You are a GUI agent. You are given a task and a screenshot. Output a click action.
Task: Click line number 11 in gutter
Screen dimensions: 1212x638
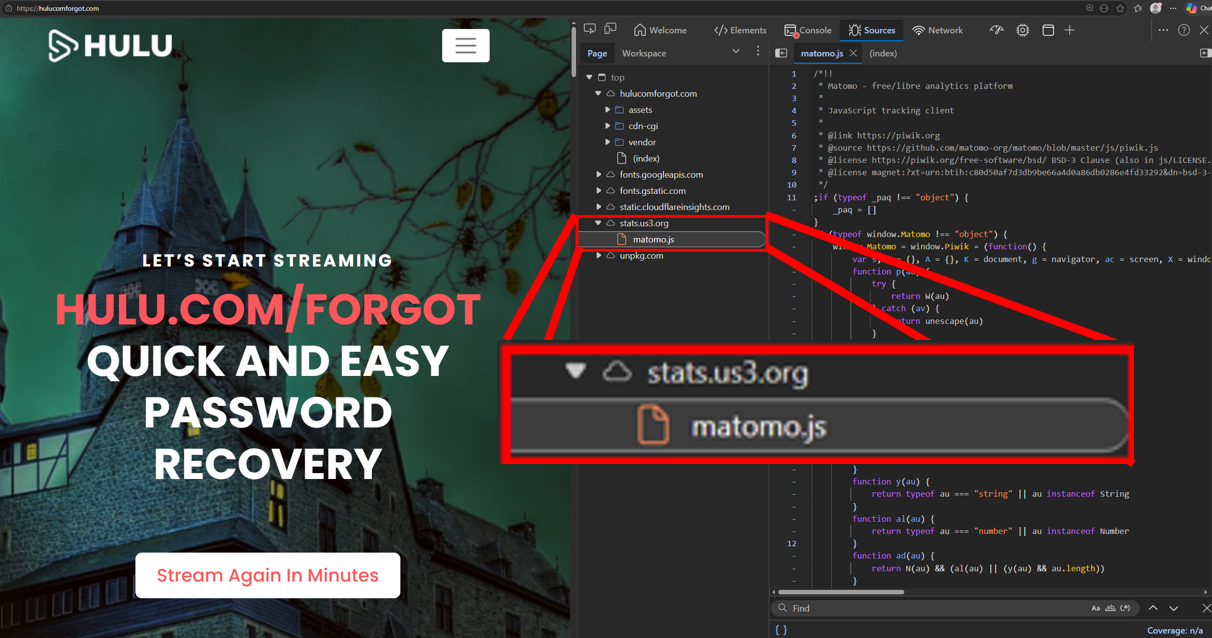(792, 197)
